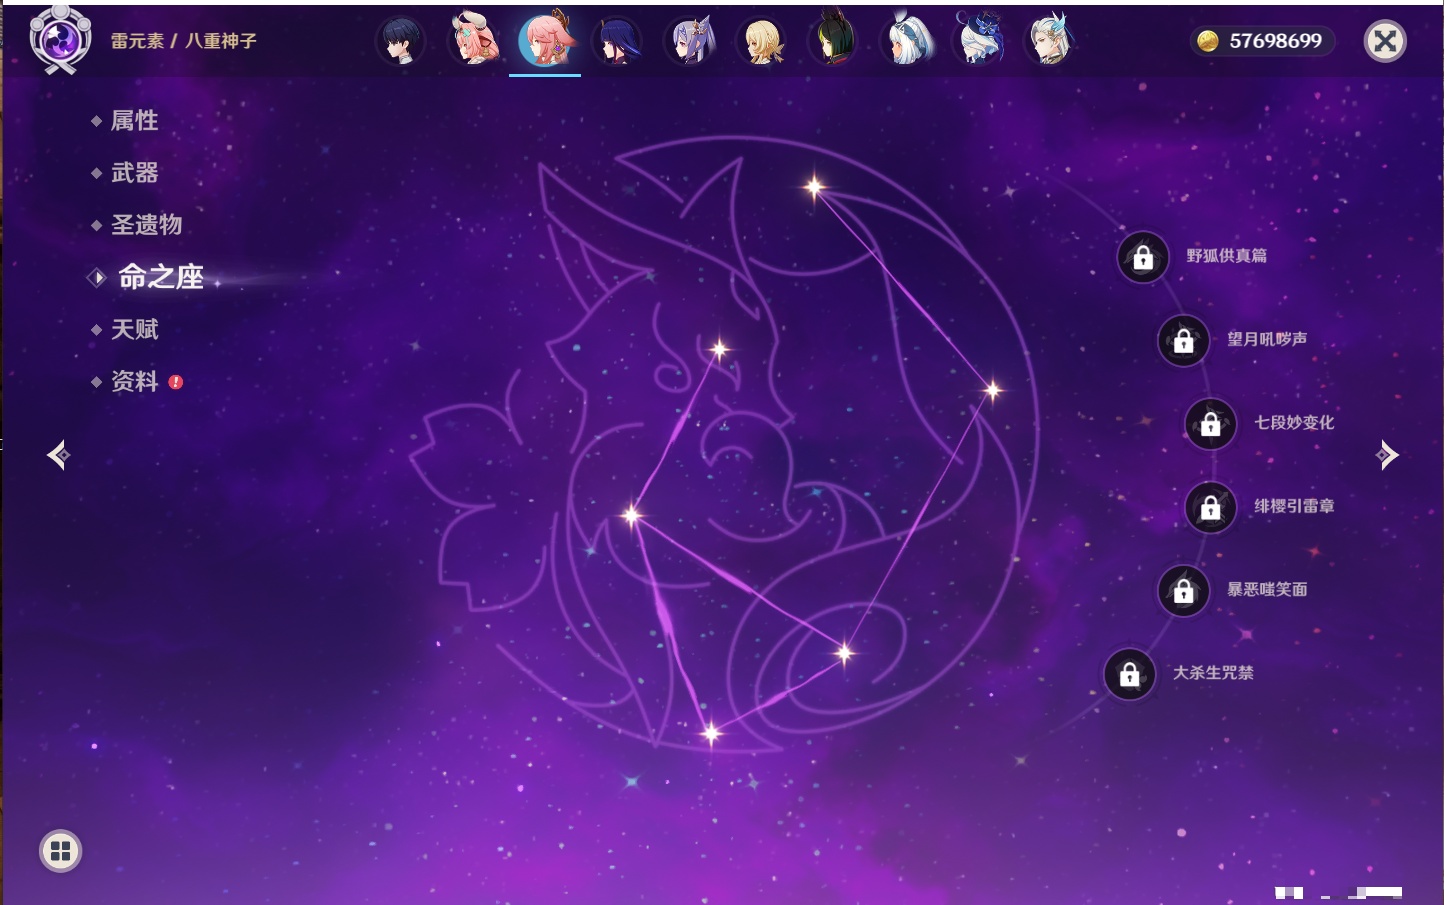Click the Mora coin icon
1444x905 pixels.
point(1208,41)
